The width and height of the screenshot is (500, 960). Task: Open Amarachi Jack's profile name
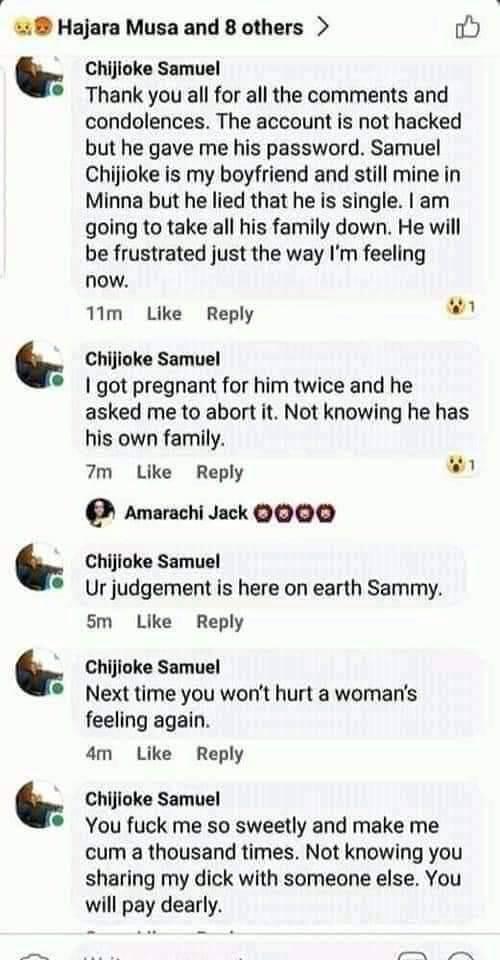tap(185, 512)
